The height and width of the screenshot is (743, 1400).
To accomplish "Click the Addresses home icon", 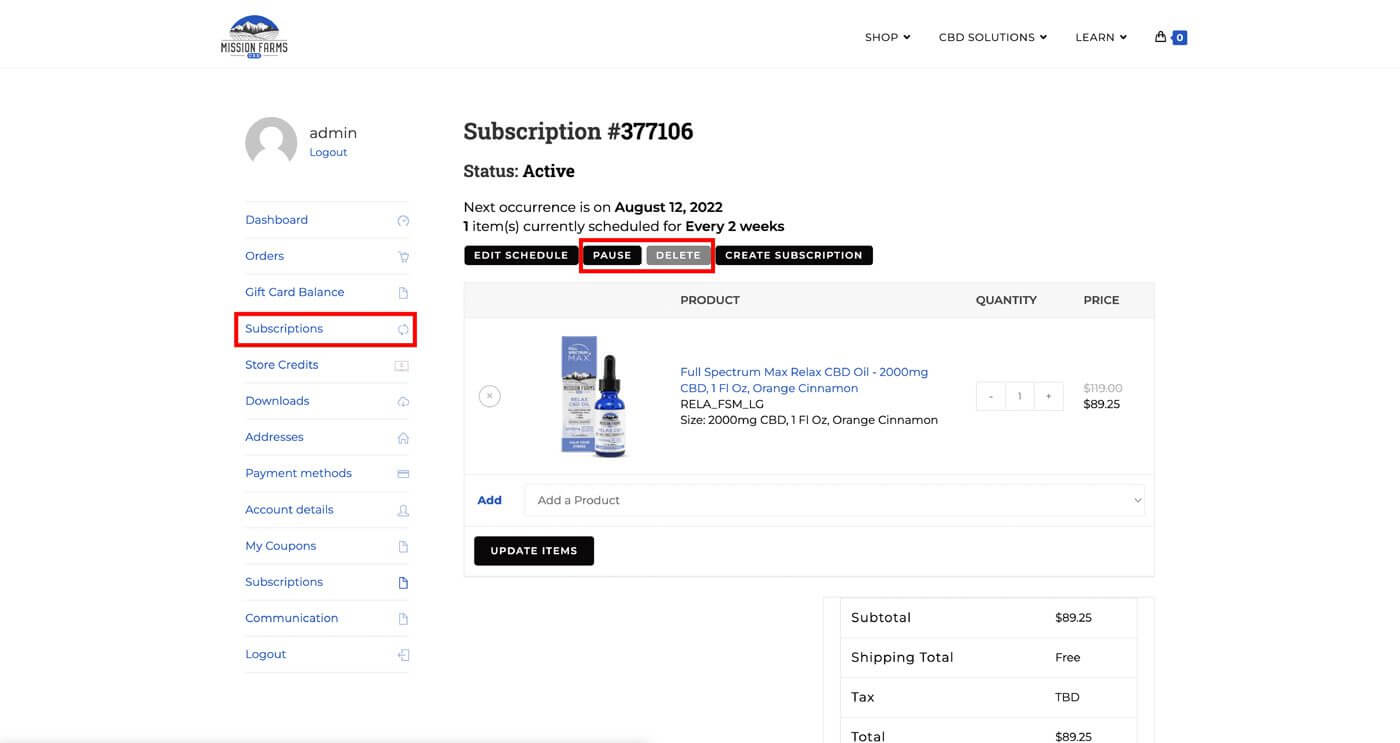I will pyautogui.click(x=403, y=438).
